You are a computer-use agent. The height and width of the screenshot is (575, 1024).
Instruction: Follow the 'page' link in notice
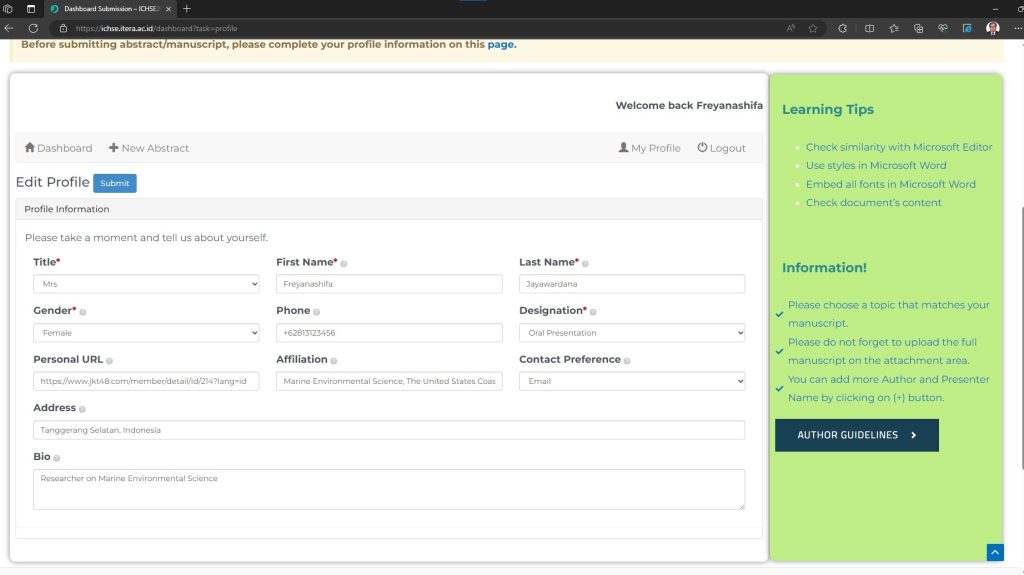(500, 44)
